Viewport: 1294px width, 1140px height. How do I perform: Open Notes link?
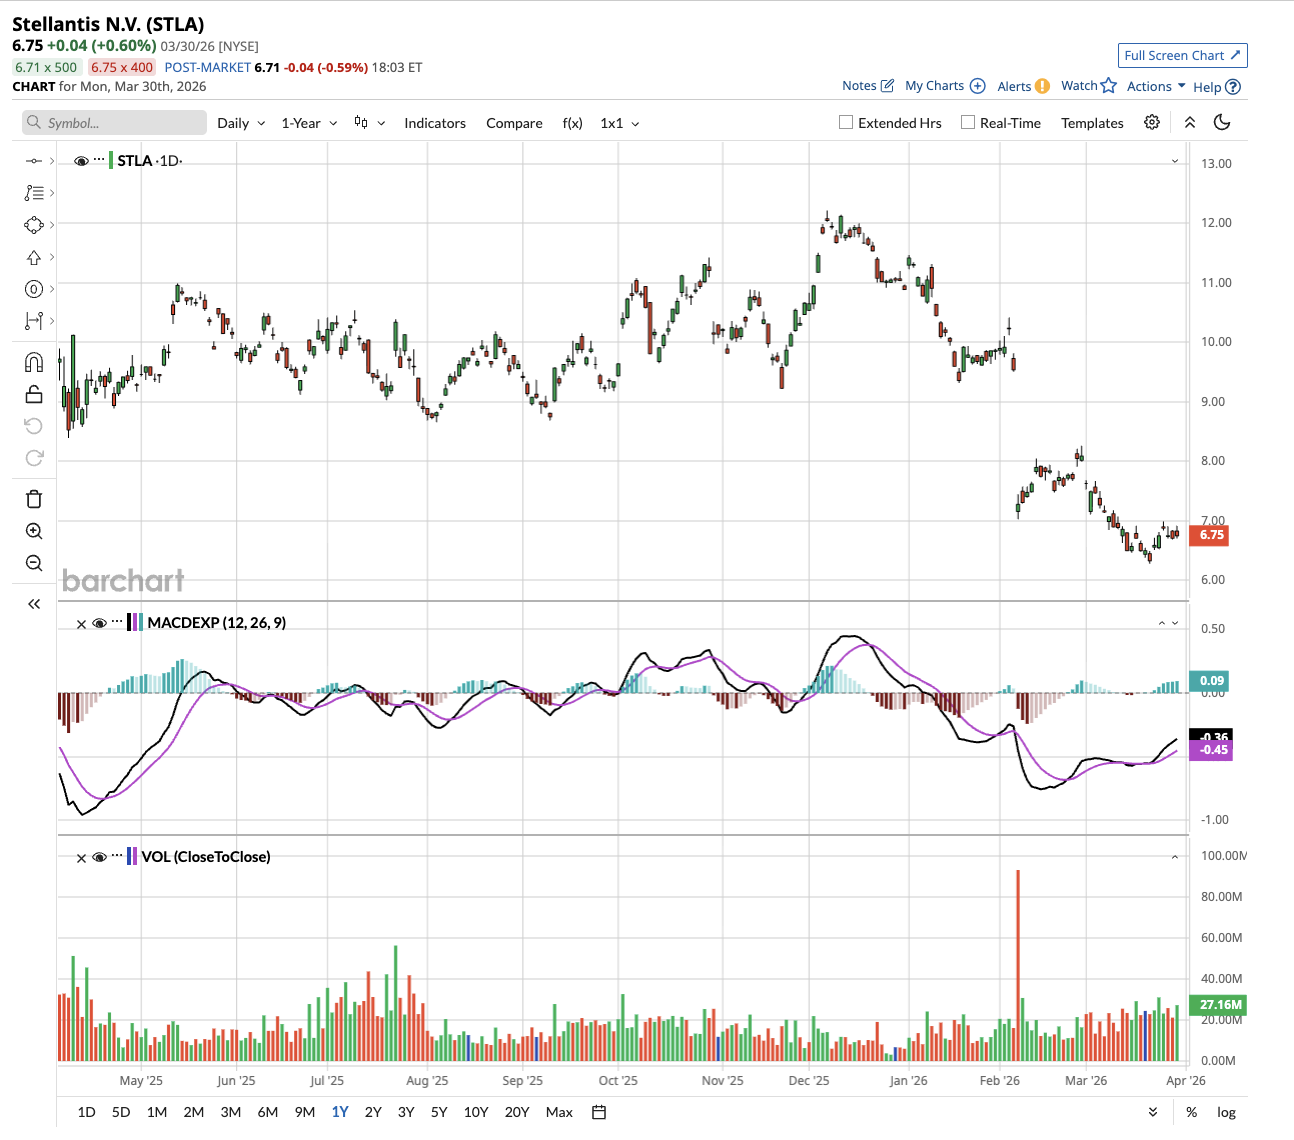[859, 86]
